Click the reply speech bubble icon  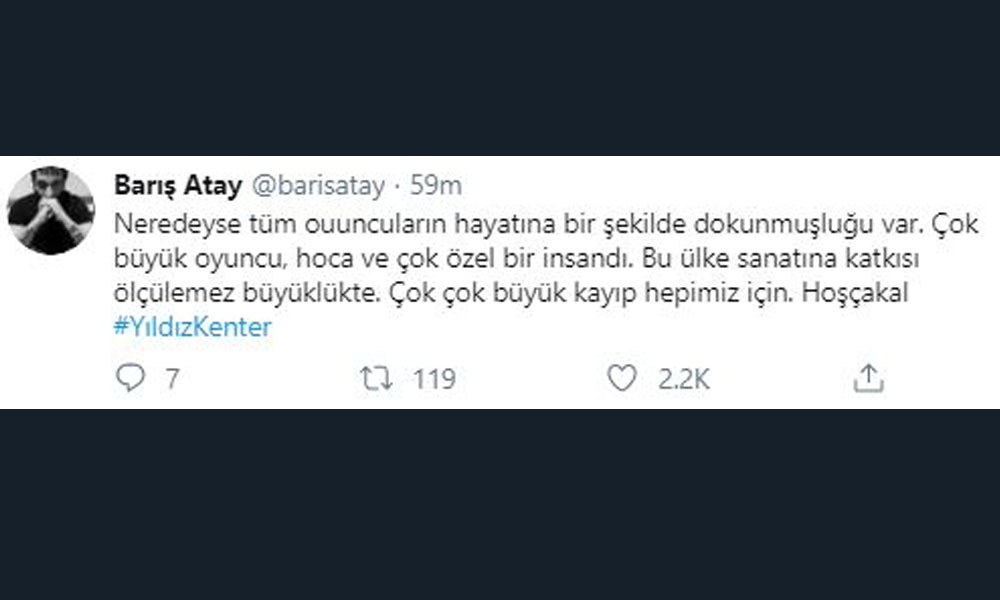131,378
